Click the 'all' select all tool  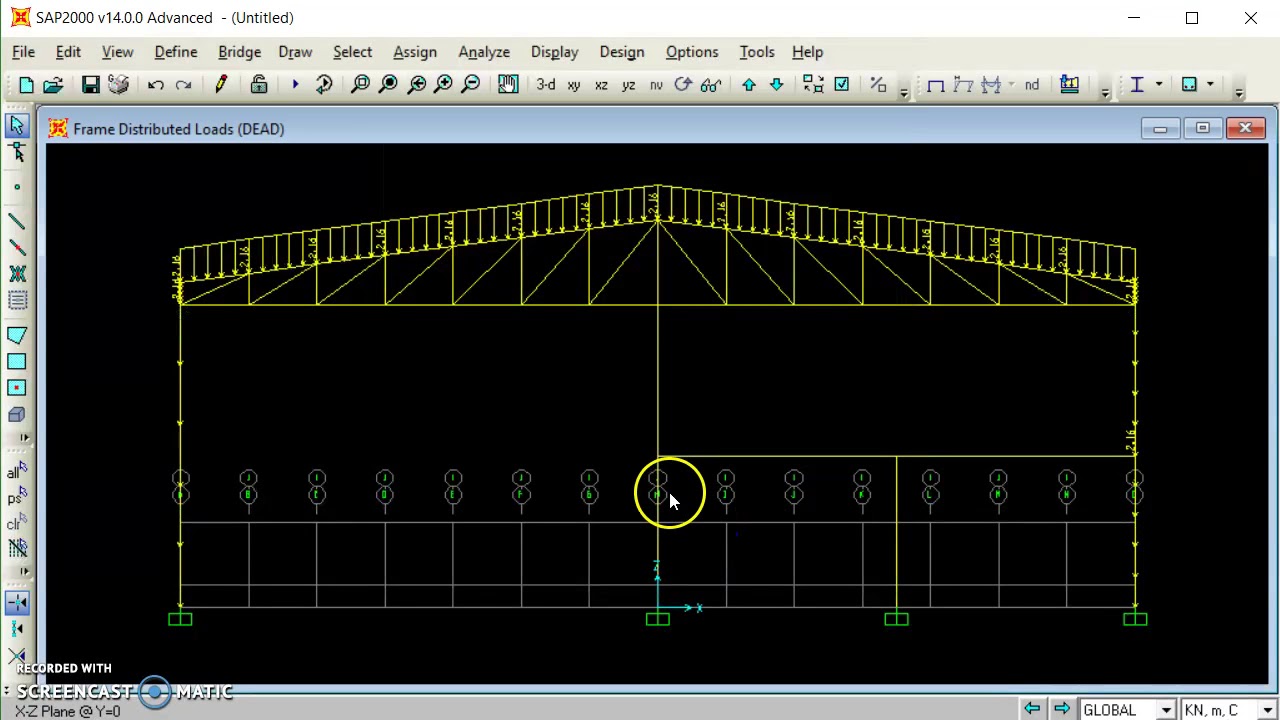17,471
